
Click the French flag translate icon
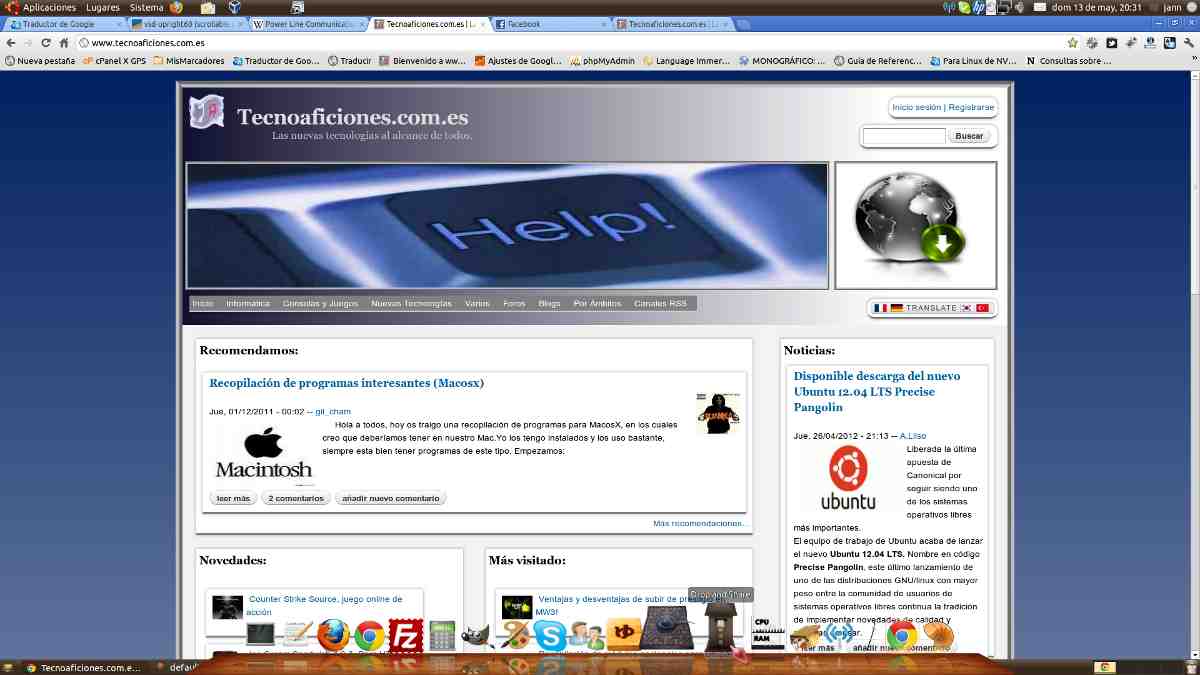[x=881, y=308]
